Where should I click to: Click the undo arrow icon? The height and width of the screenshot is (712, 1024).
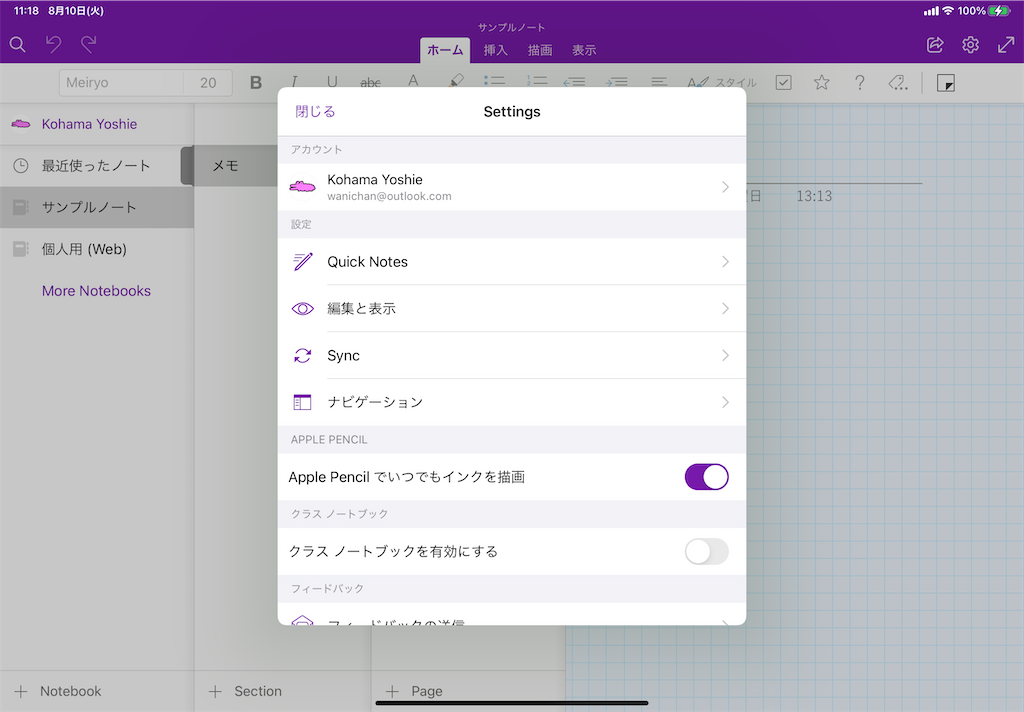coord(54,44)
